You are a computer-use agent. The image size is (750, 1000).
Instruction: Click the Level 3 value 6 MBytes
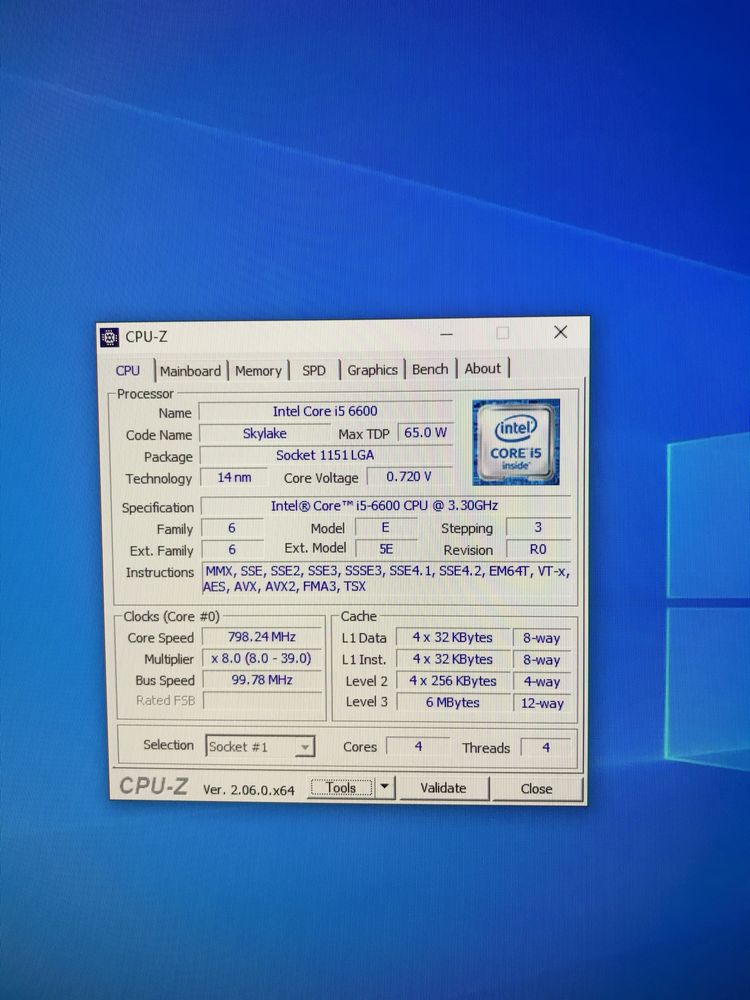[x=453, y=703]
